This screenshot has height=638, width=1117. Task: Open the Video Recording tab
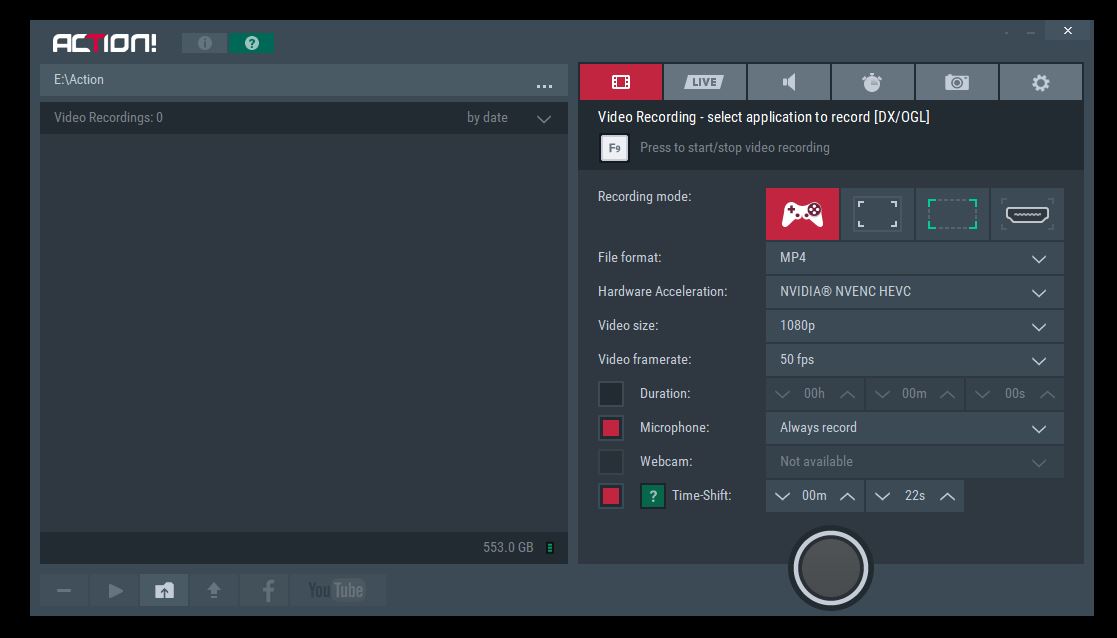pyautogui.click(x=620, y=82)
